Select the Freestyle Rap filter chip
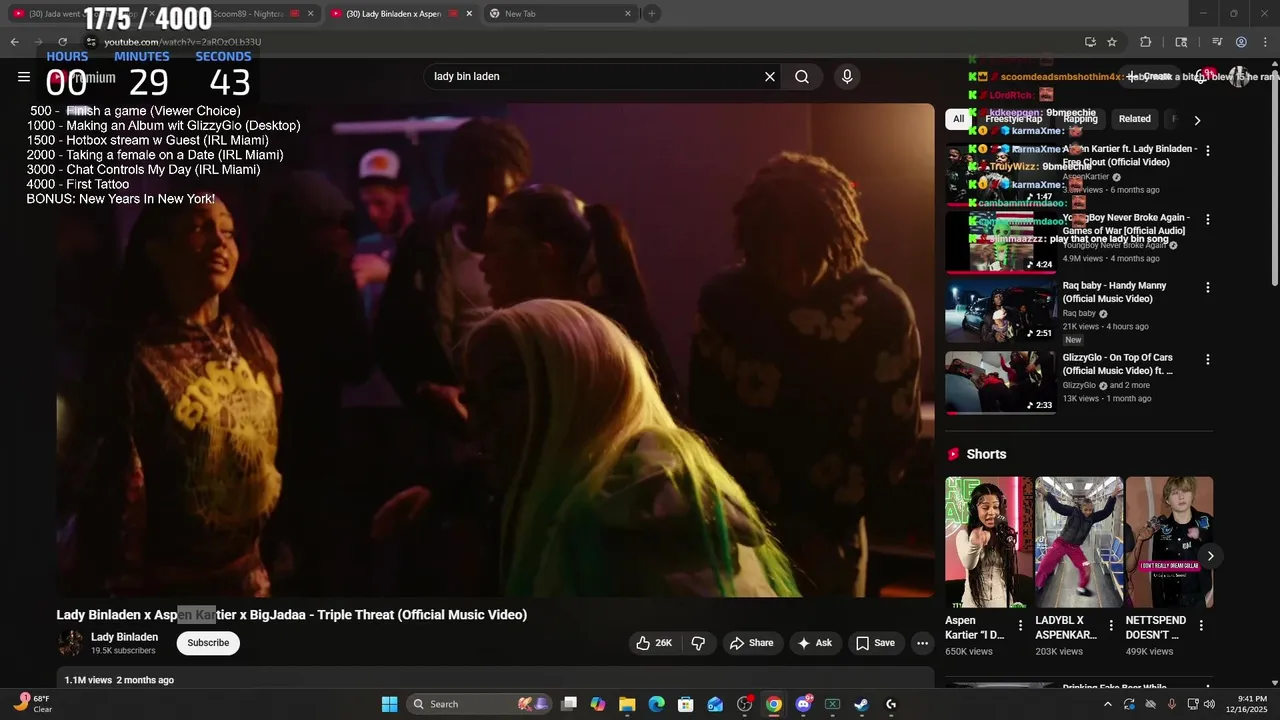The image size is (1280, 720). 1013,119
